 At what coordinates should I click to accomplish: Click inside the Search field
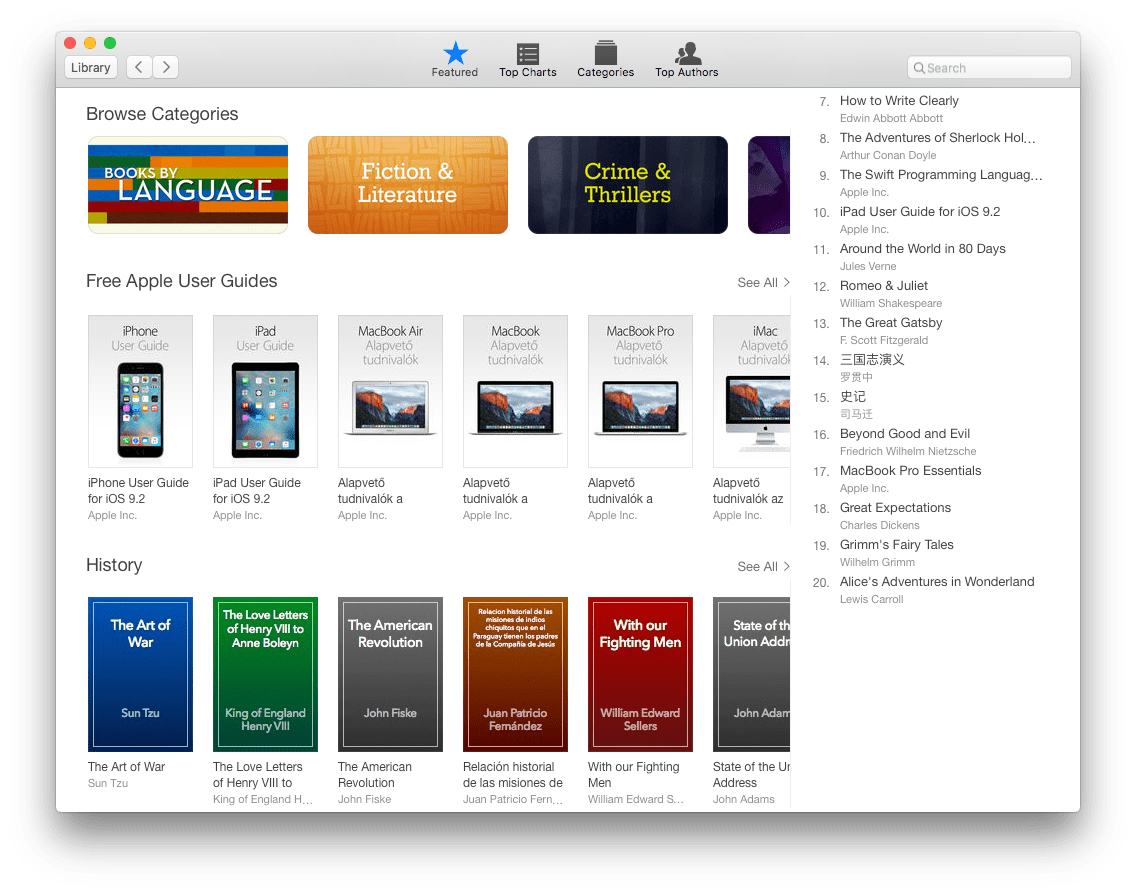990,67
